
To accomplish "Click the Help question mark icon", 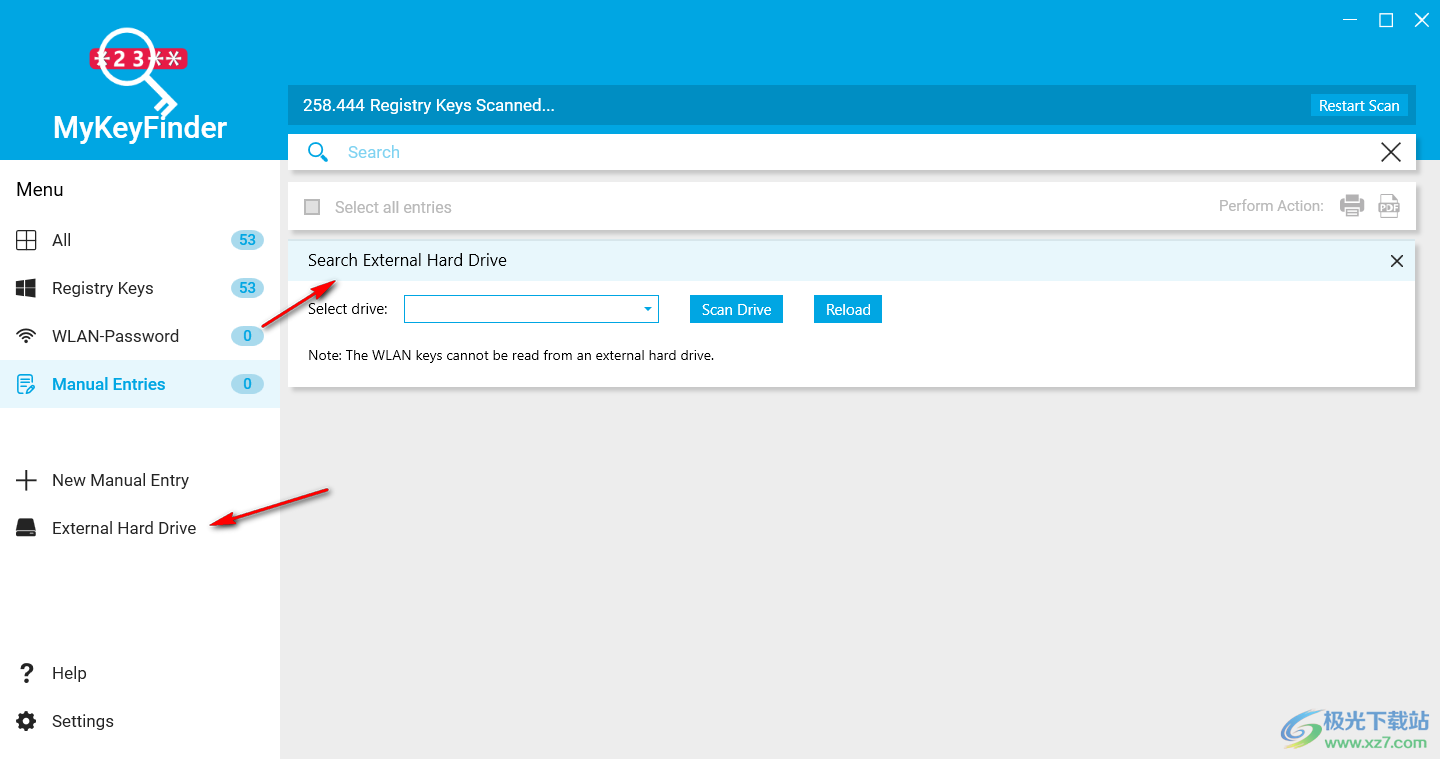I will click(27, 673).
